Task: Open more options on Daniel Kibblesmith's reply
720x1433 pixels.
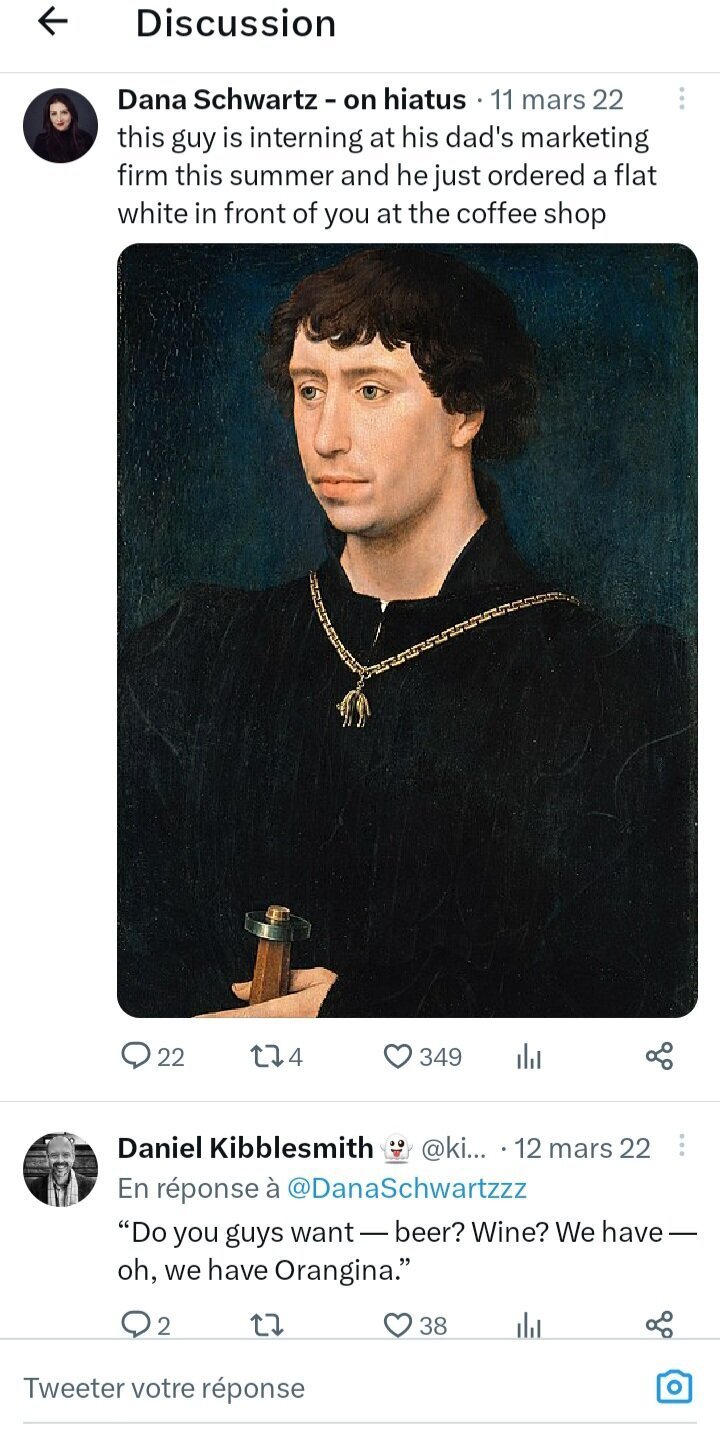Action: [681, 1146]
